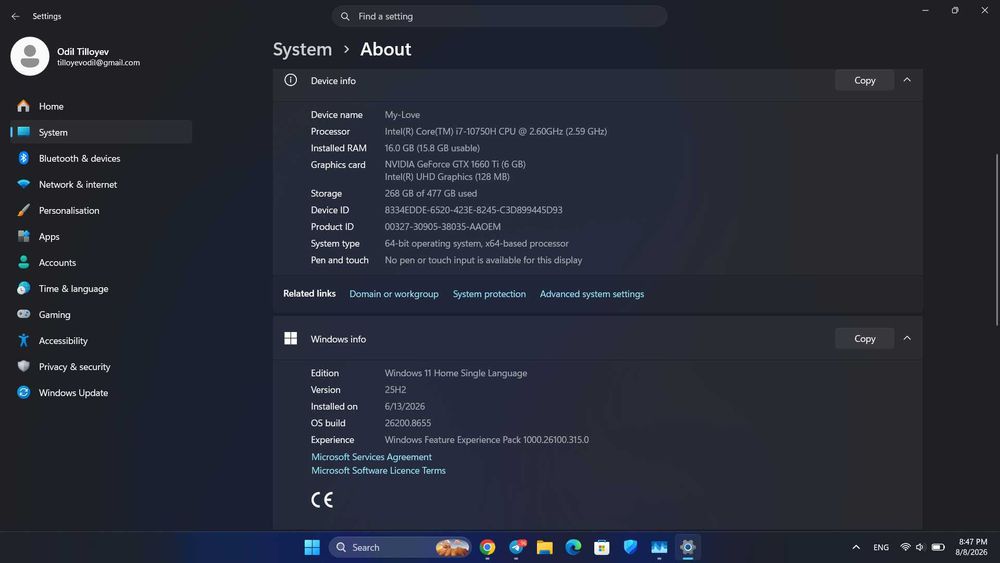Click the user profile avatar
1000x563 pixels.
29,56
